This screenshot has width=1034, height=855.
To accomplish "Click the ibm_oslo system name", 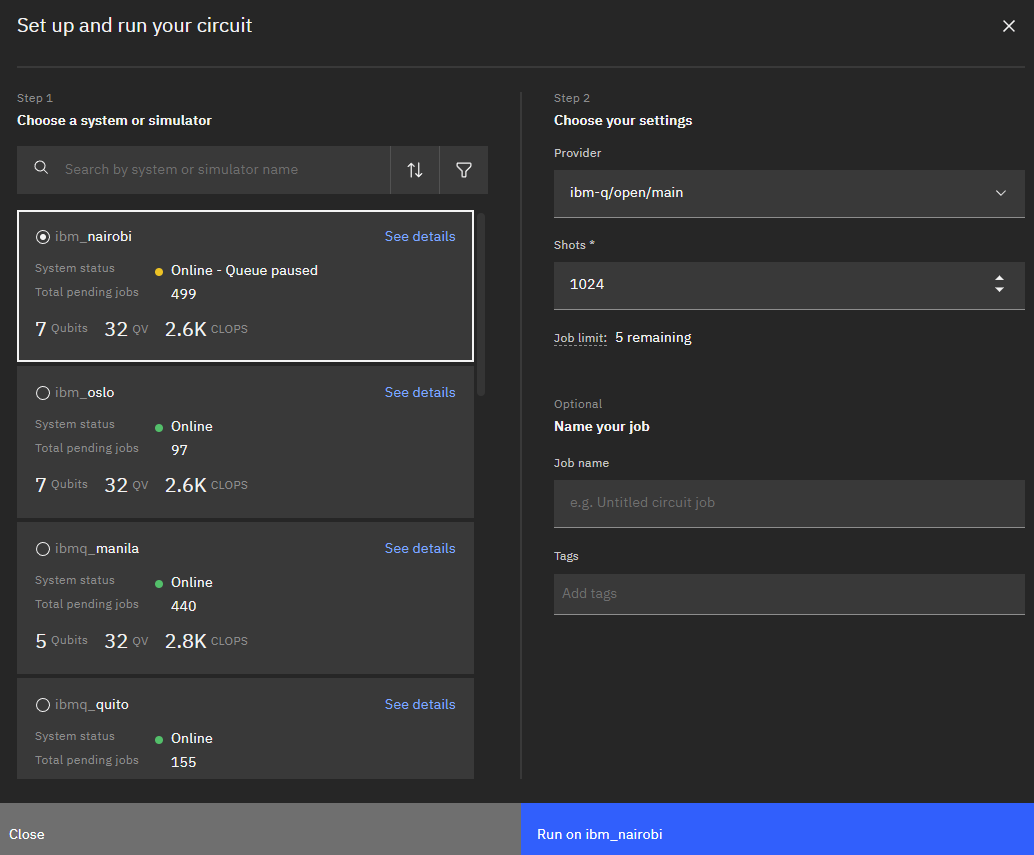I will pyautogui.click(x=84, y=393).
